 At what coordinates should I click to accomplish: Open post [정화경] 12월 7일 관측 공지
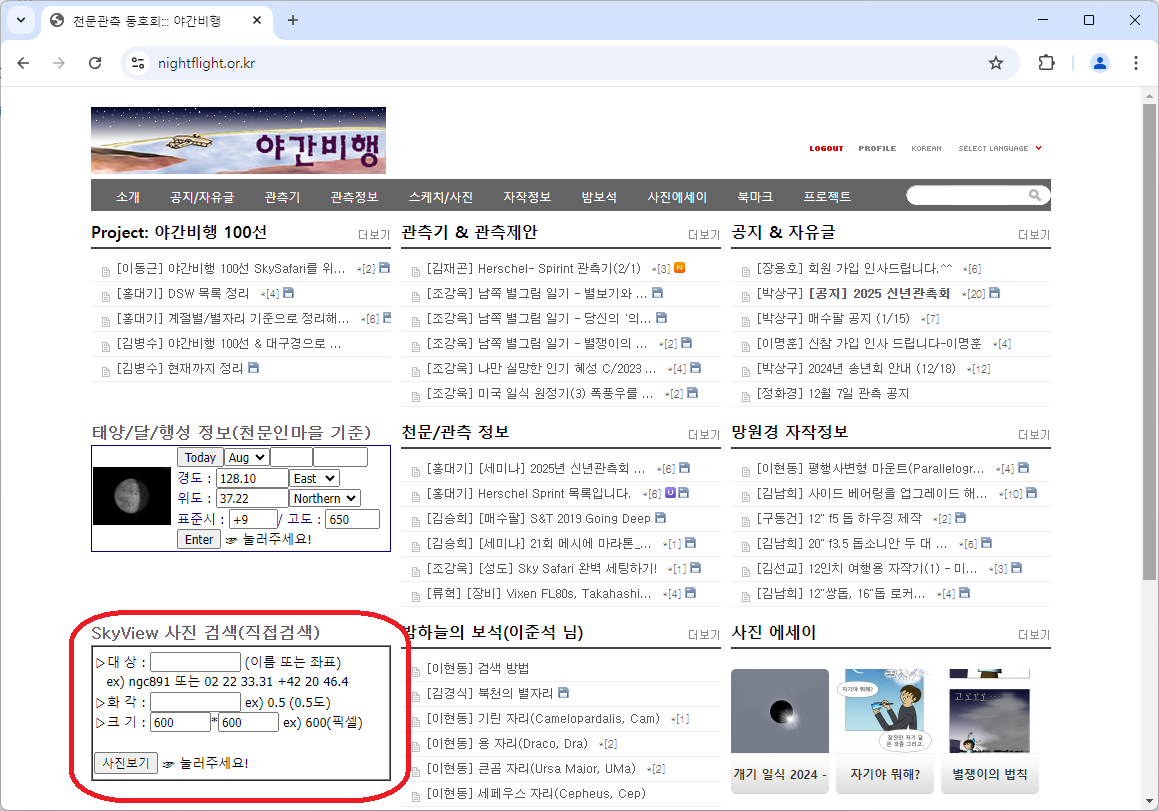[x=833, y=393]
